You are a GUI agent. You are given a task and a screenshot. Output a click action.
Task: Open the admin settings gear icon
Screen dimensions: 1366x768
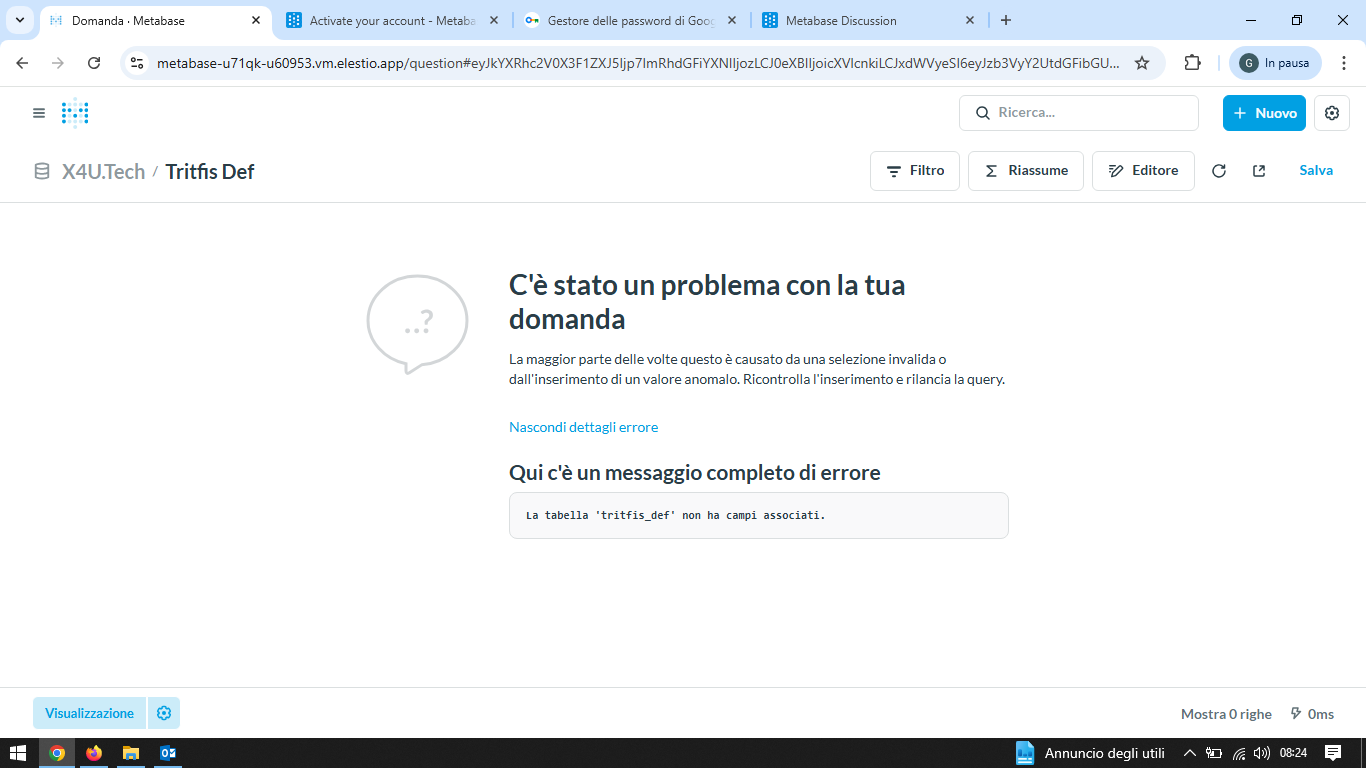coord(1331,113)
